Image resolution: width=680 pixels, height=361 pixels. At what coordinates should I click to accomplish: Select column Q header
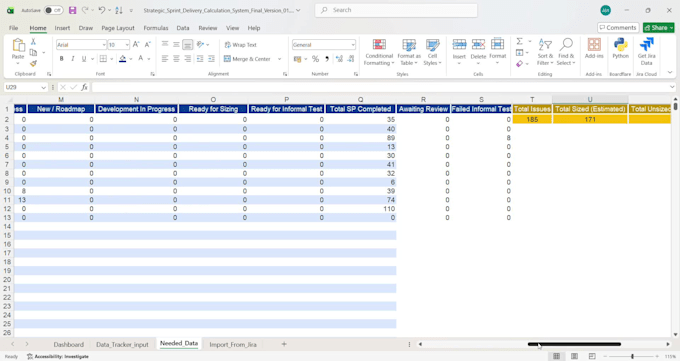(x=361, y=99)
